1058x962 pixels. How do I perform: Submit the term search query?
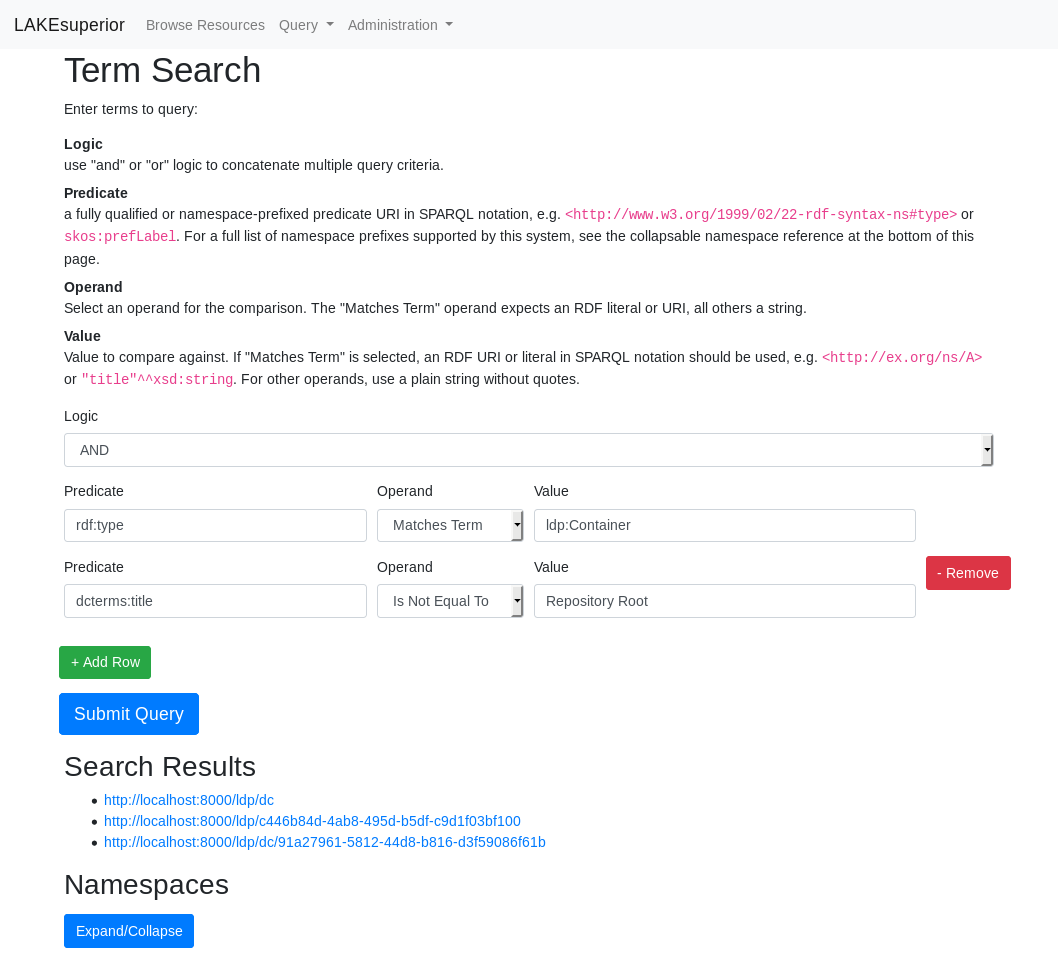click(129, 714)
